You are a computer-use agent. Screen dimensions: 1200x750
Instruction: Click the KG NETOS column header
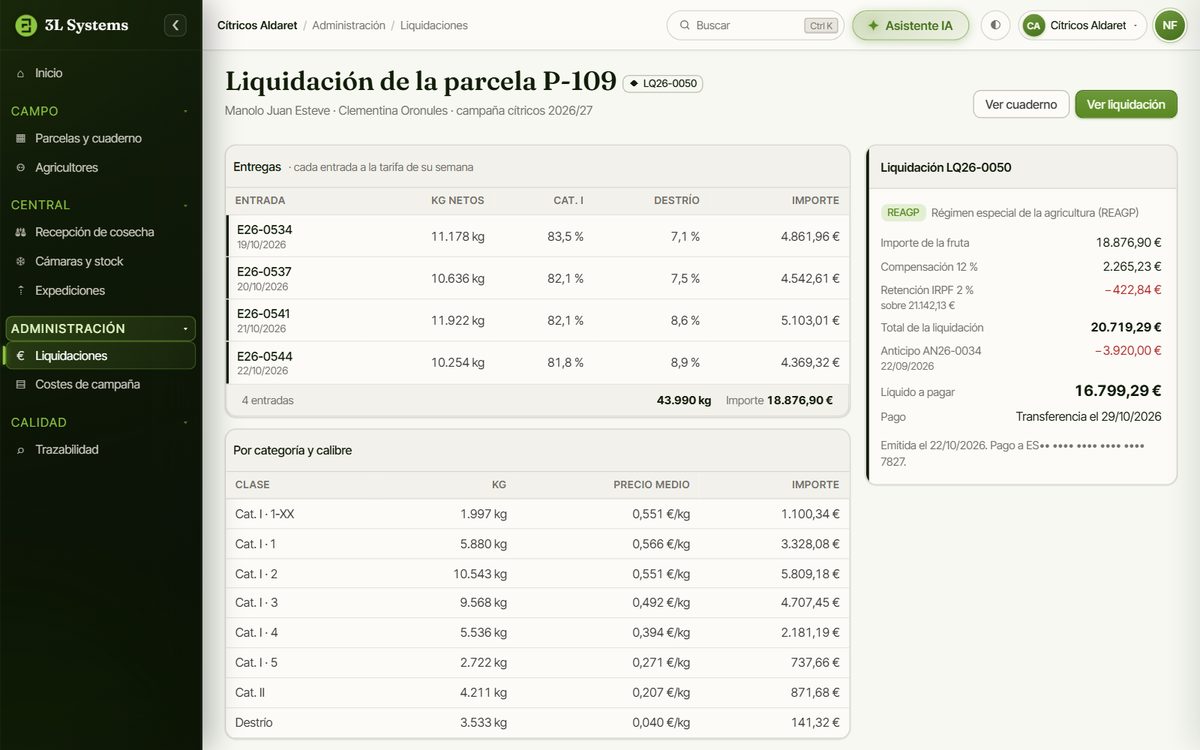click(x=457, y=201)
